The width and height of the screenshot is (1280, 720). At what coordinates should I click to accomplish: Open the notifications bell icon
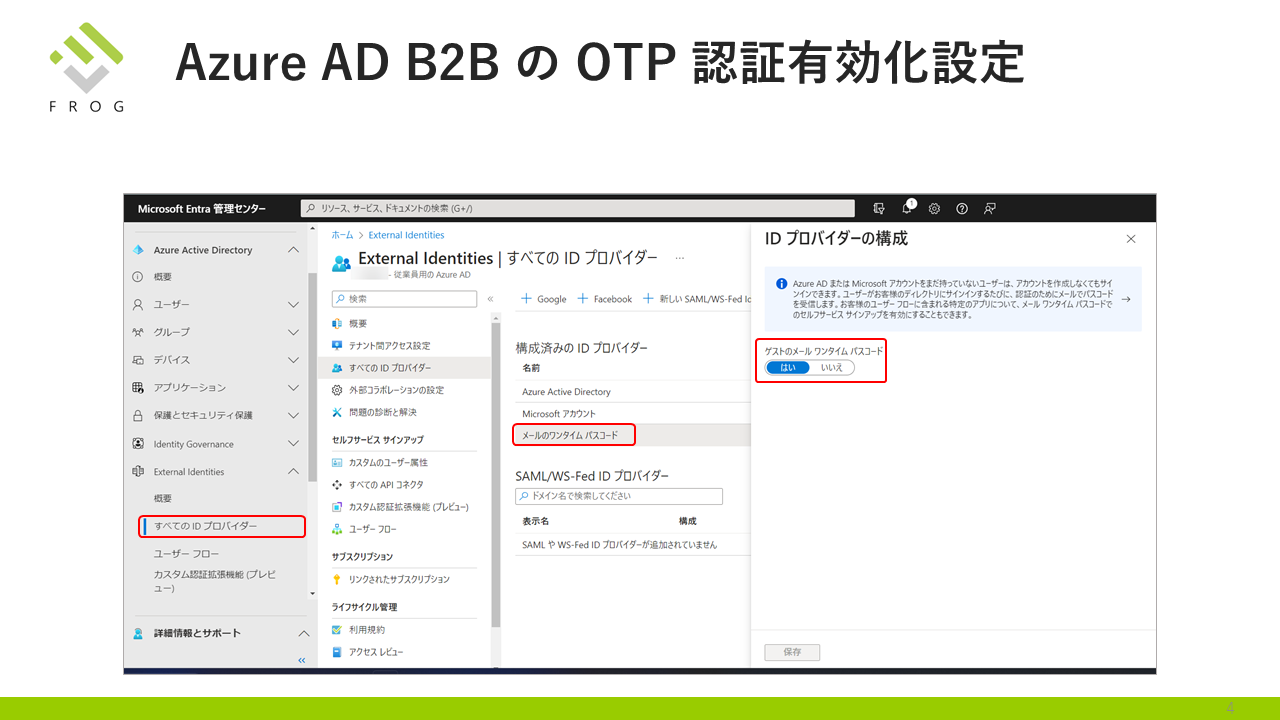coord(907,208)
